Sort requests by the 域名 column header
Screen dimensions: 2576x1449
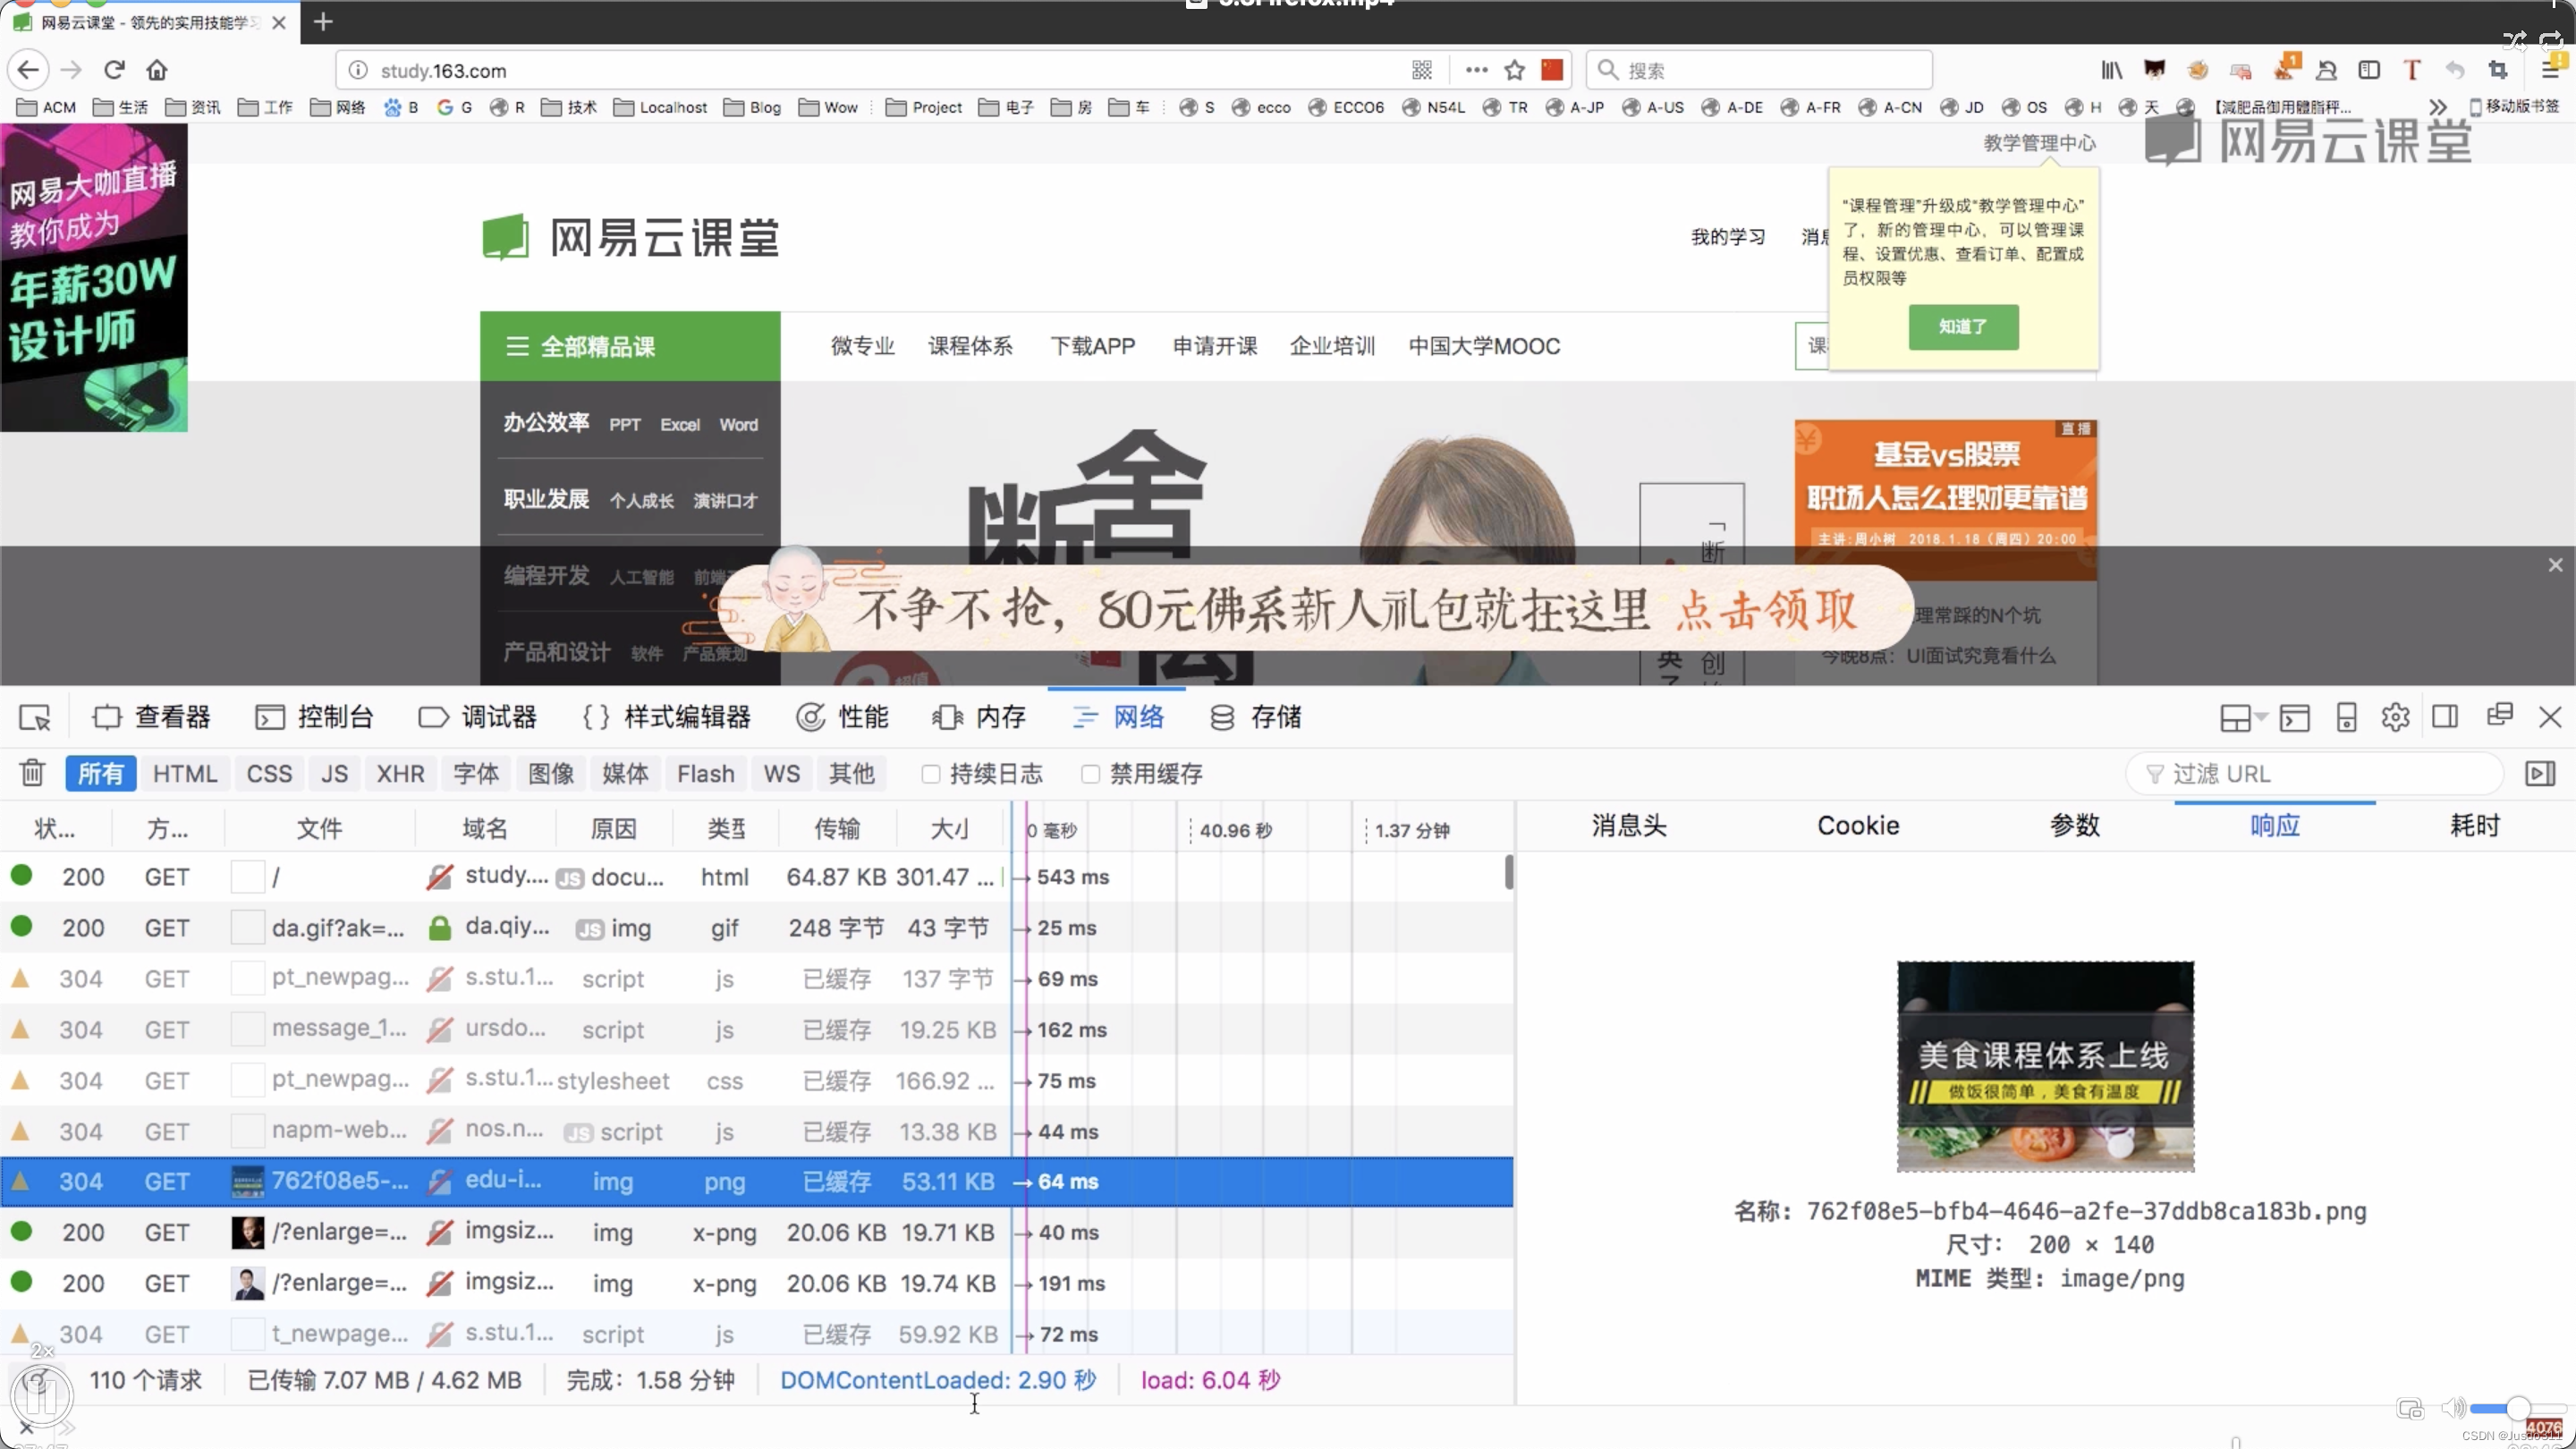tap(485, 828)
